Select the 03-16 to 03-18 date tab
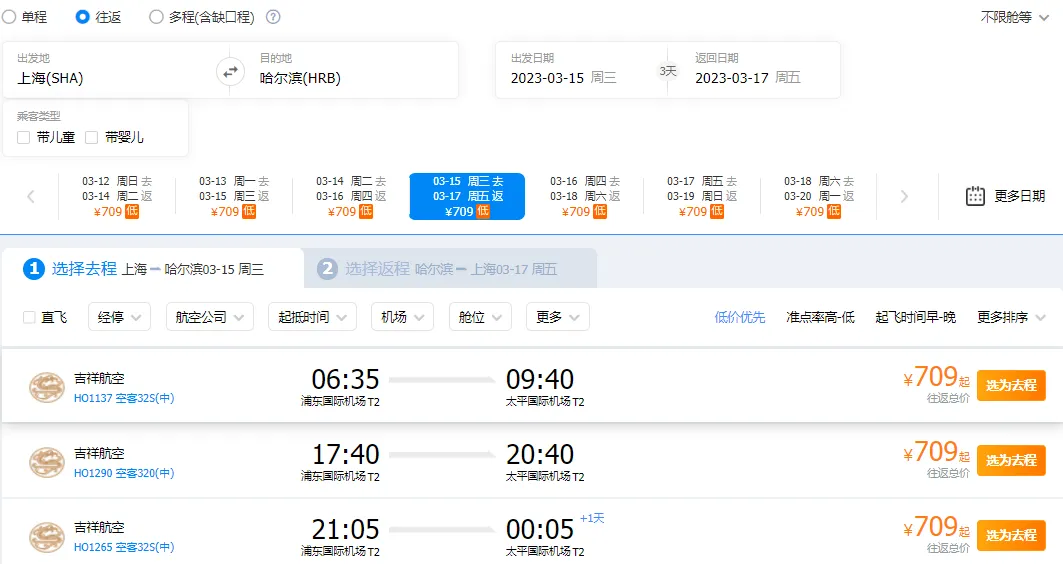 (x=584, y=196)
